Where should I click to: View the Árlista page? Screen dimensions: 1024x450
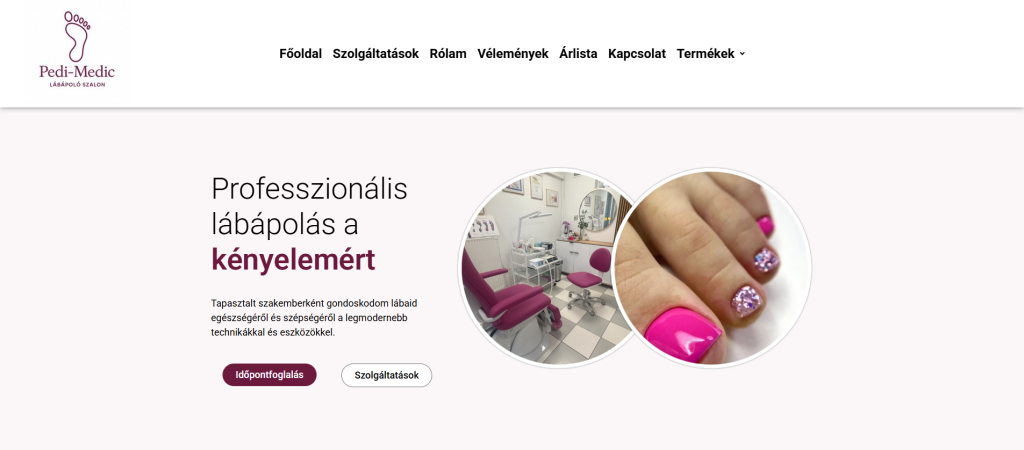point(578,54)
